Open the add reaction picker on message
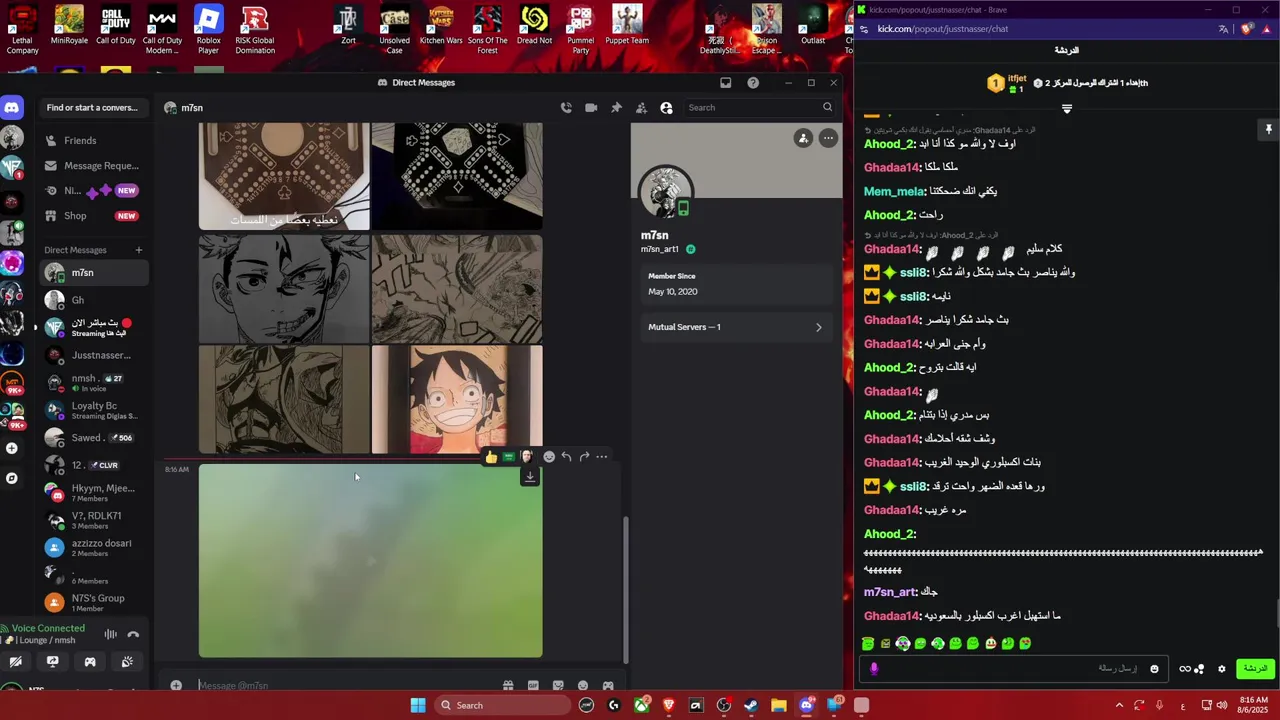This screenshot has height=720, width=1280. 548,457
